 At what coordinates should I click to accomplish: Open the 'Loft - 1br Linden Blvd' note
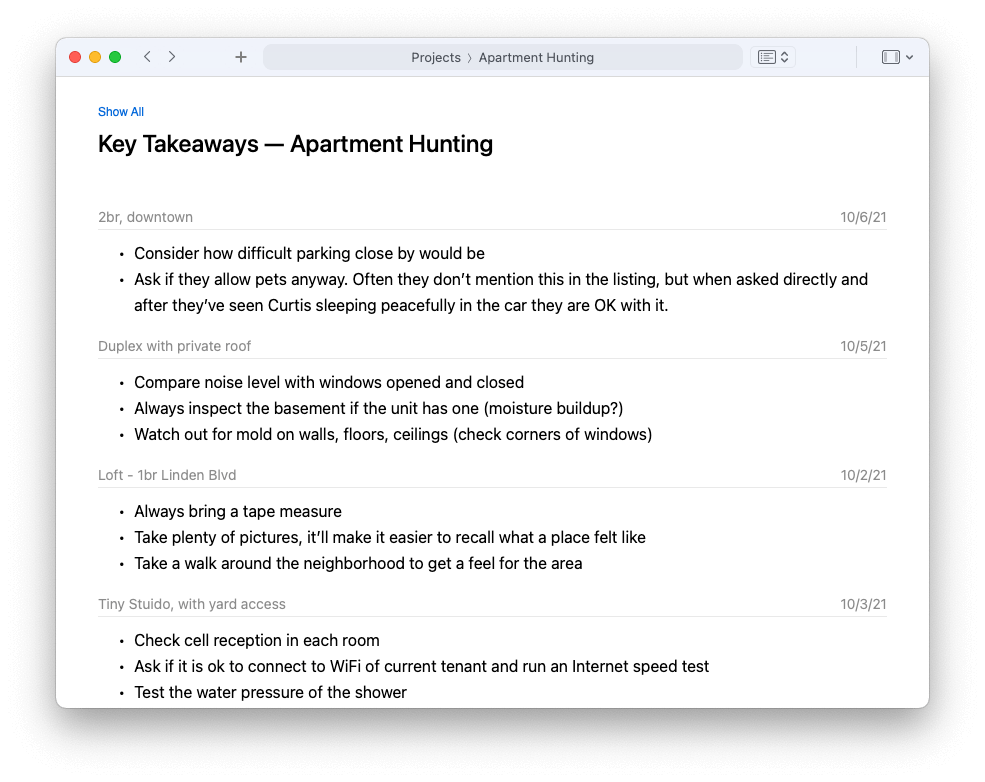[x=166, y=475]
